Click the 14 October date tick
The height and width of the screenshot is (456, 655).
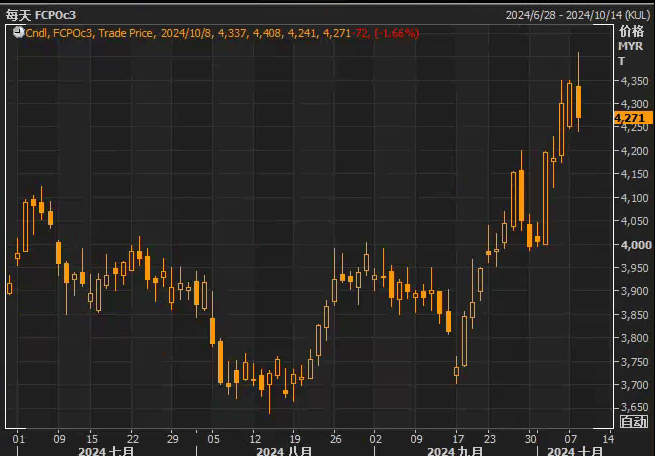tap(608, 439)
